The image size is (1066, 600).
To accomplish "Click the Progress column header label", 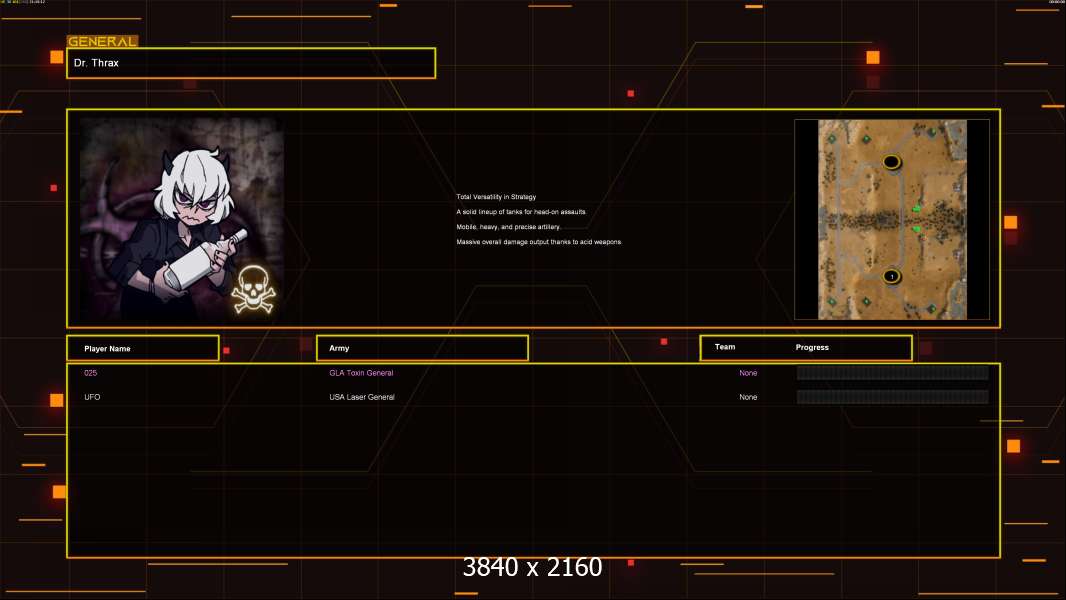I will 812,347.
